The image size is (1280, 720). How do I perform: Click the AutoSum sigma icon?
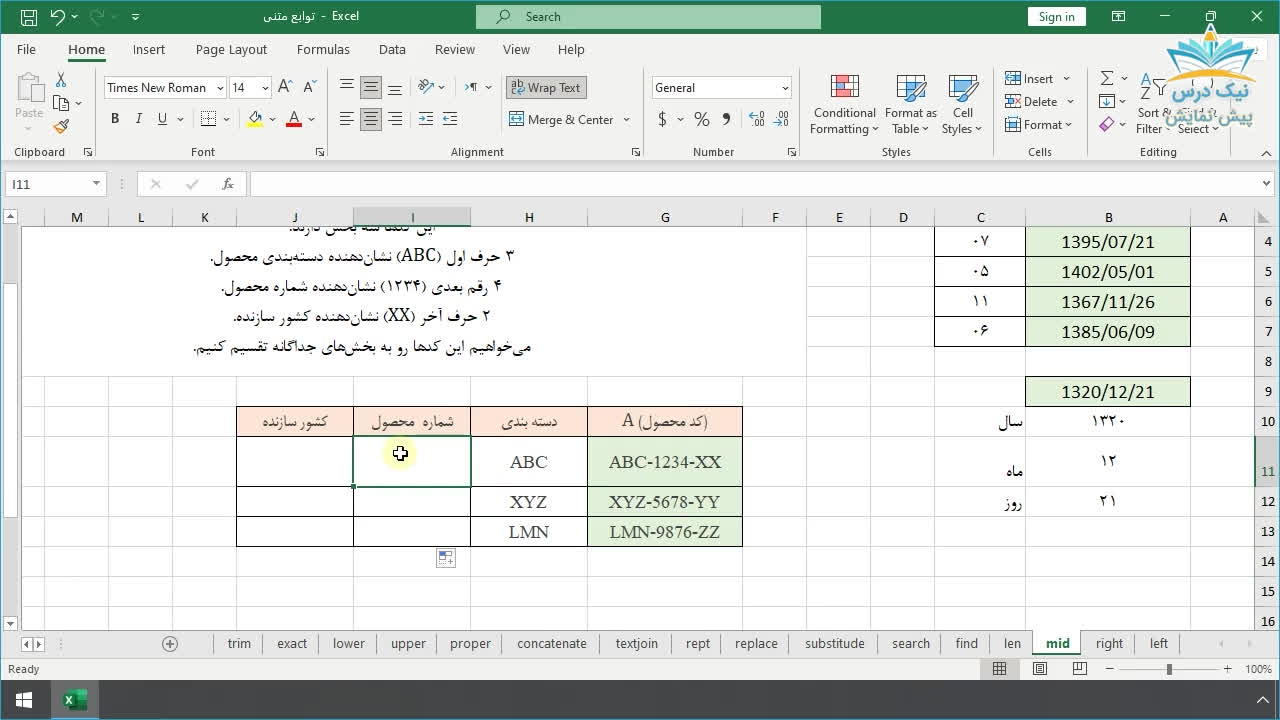1107,78
